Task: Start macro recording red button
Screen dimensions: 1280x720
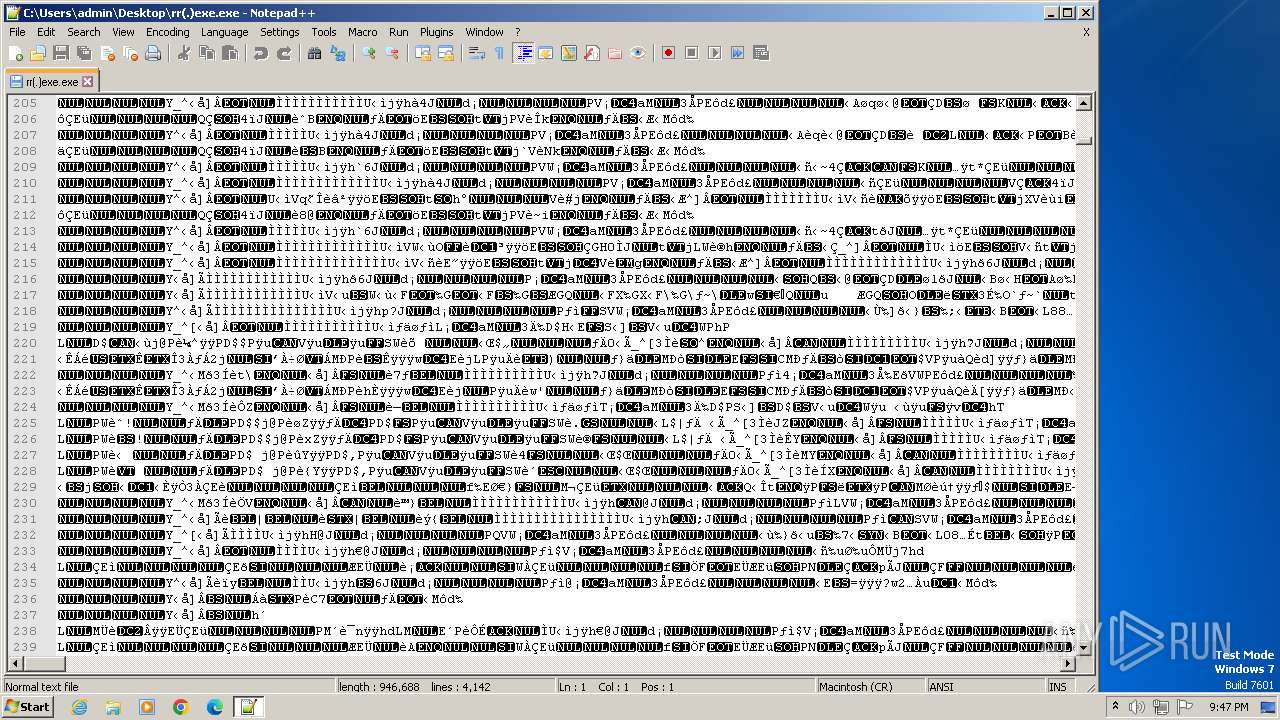Action: coord(668,53)
